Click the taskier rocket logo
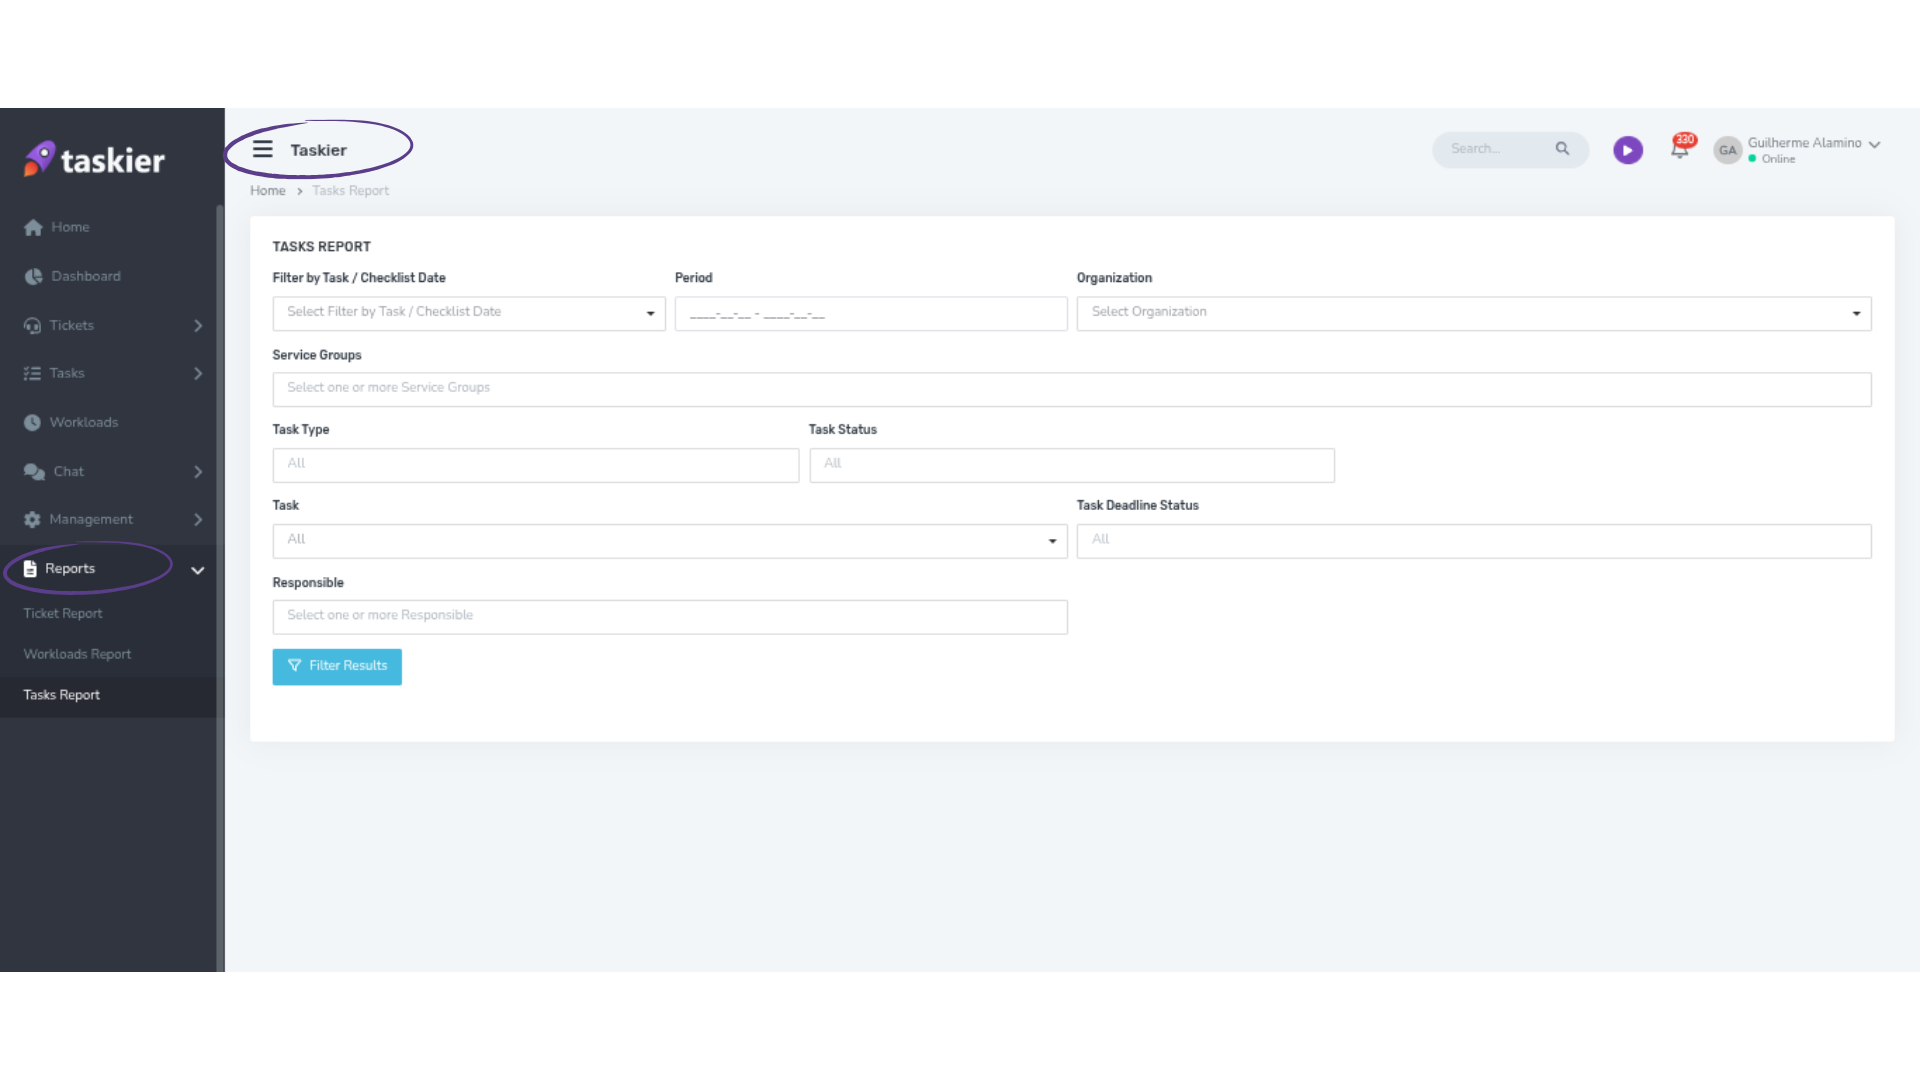Viewport: 1920px width, 1080px height. 40,159
